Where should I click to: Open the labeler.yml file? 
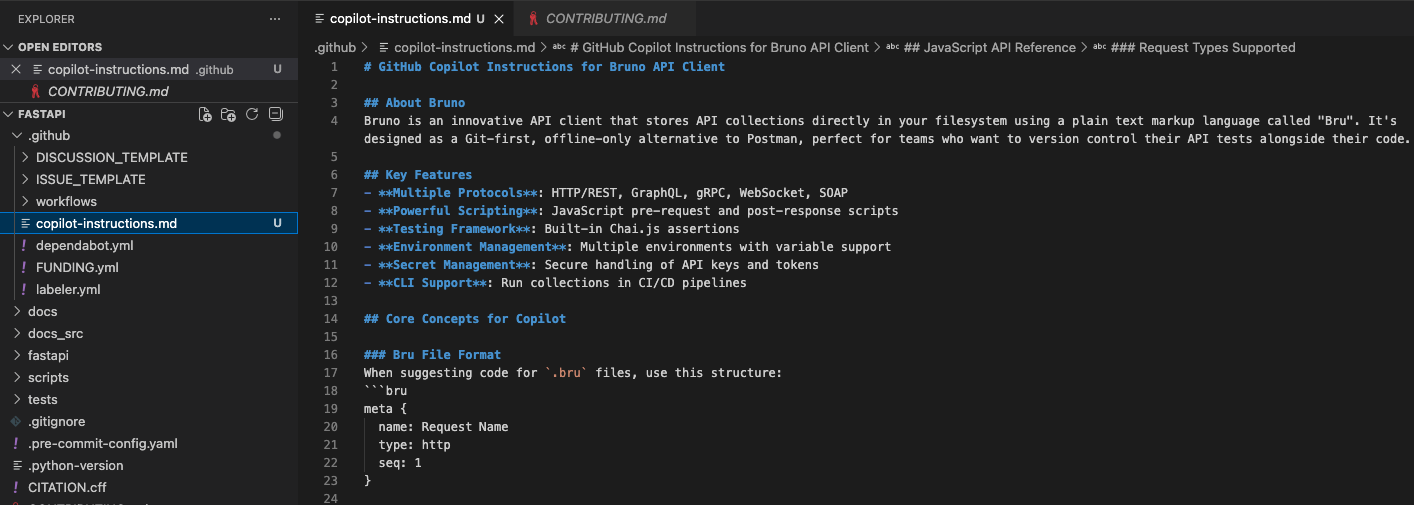click(68, 290)
